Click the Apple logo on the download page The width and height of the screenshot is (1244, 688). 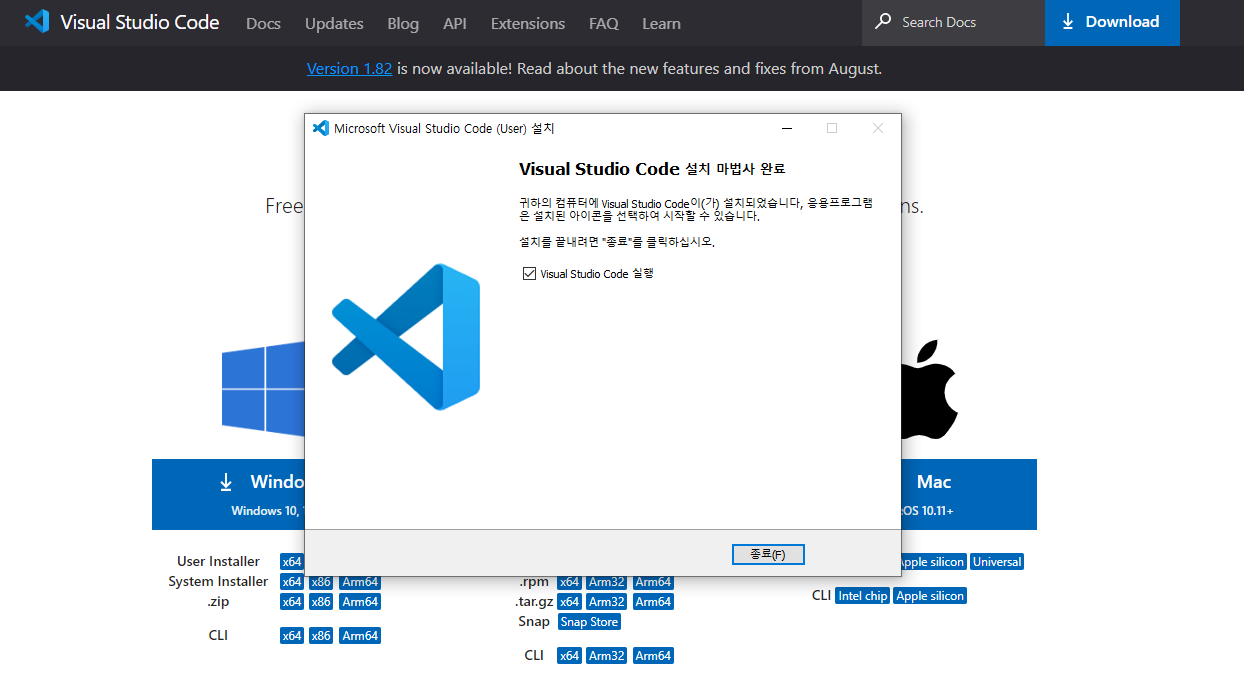point(929,390)
